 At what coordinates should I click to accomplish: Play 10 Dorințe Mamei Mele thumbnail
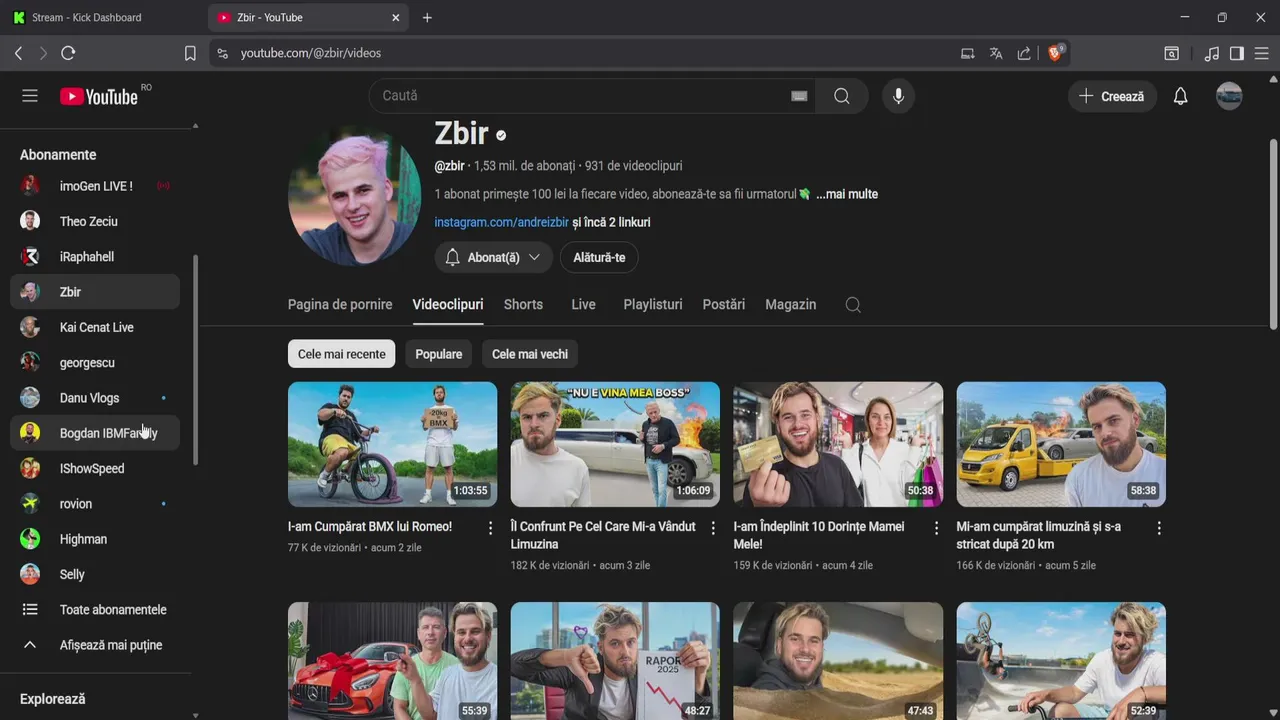(x=838, y=444)
